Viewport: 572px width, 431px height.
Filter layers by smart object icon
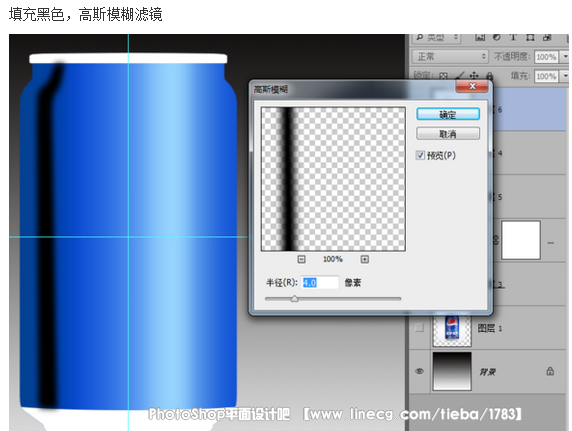547,37
